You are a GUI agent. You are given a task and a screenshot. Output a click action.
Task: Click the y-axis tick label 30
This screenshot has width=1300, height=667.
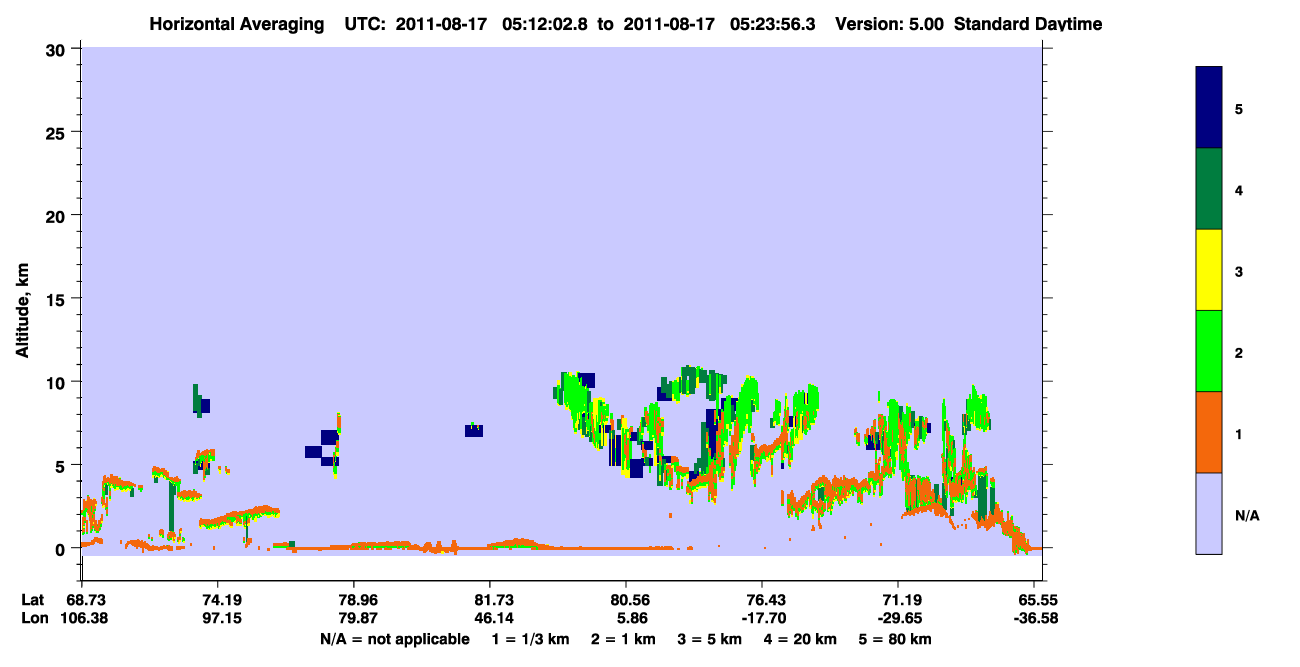point(57,49)
